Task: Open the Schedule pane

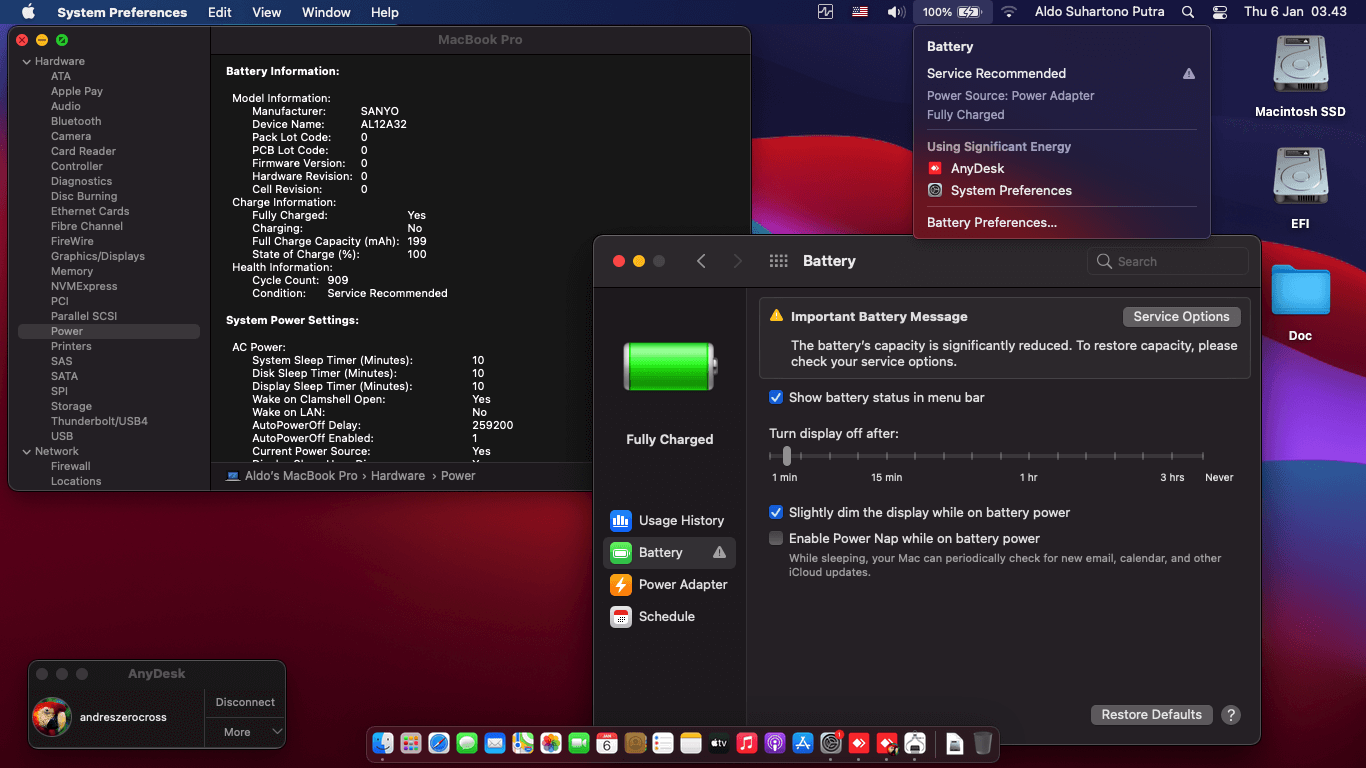Action: point(668,617)
